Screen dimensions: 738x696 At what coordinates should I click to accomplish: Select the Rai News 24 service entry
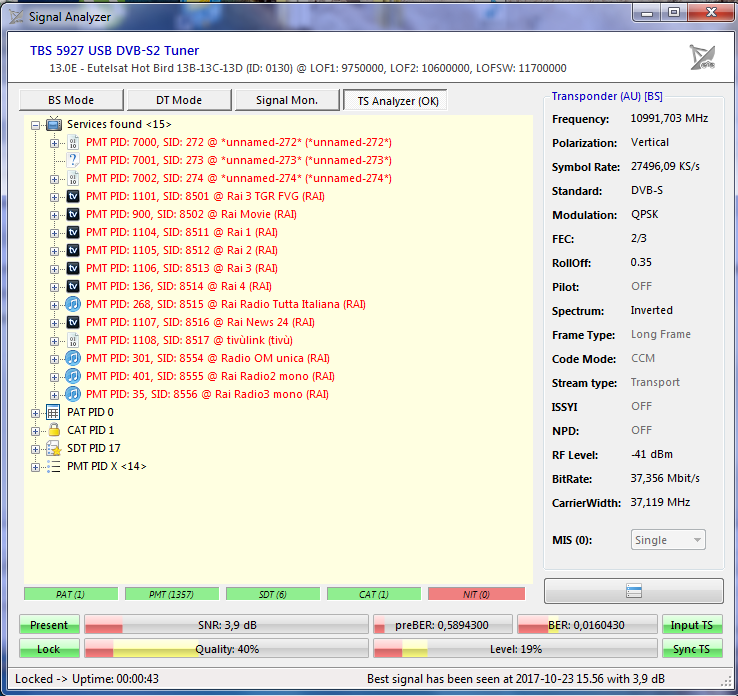pos(200,322)
